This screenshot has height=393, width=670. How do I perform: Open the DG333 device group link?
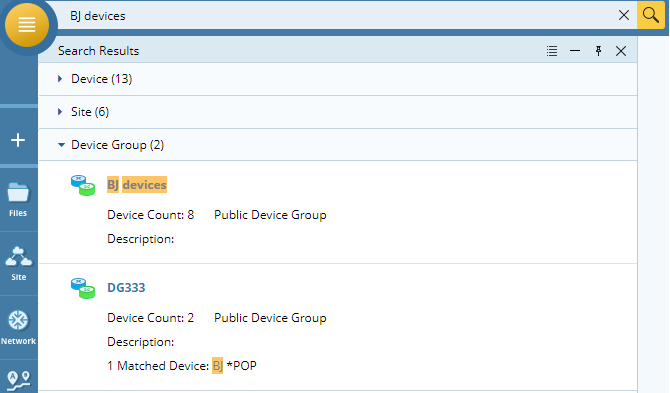[x=126, y=288]
